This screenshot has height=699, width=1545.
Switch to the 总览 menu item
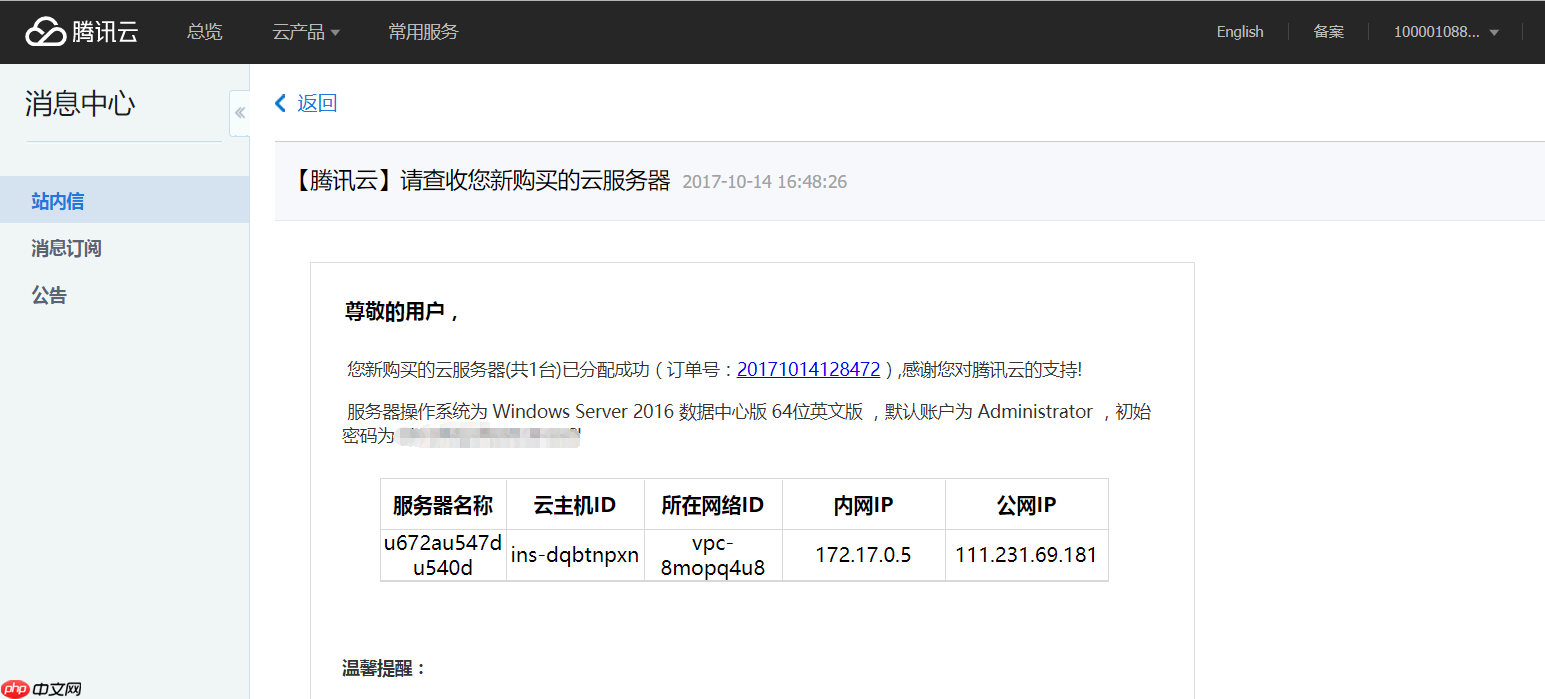coord(204,31)
